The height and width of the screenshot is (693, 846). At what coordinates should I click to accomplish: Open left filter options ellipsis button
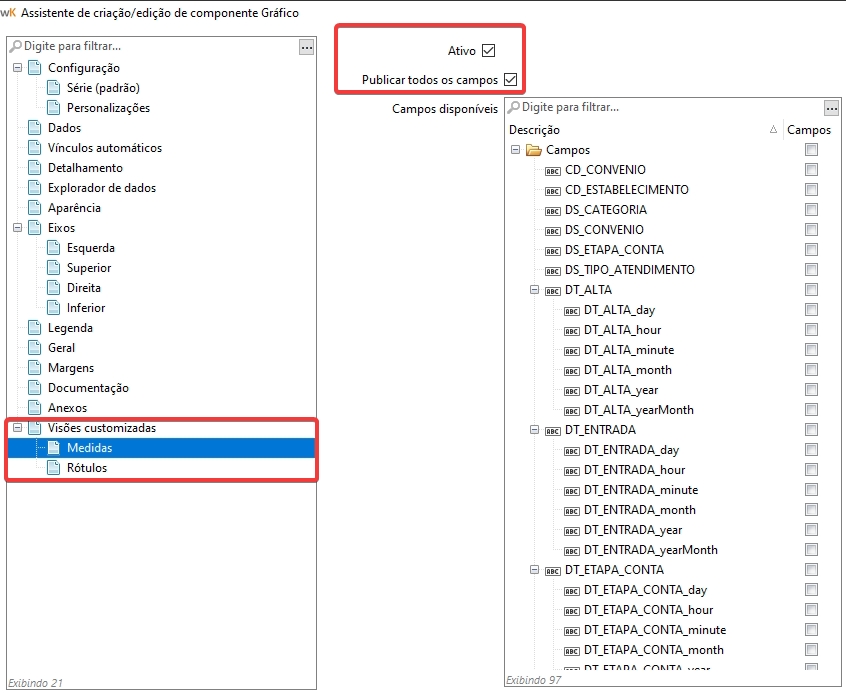[307, 47]
